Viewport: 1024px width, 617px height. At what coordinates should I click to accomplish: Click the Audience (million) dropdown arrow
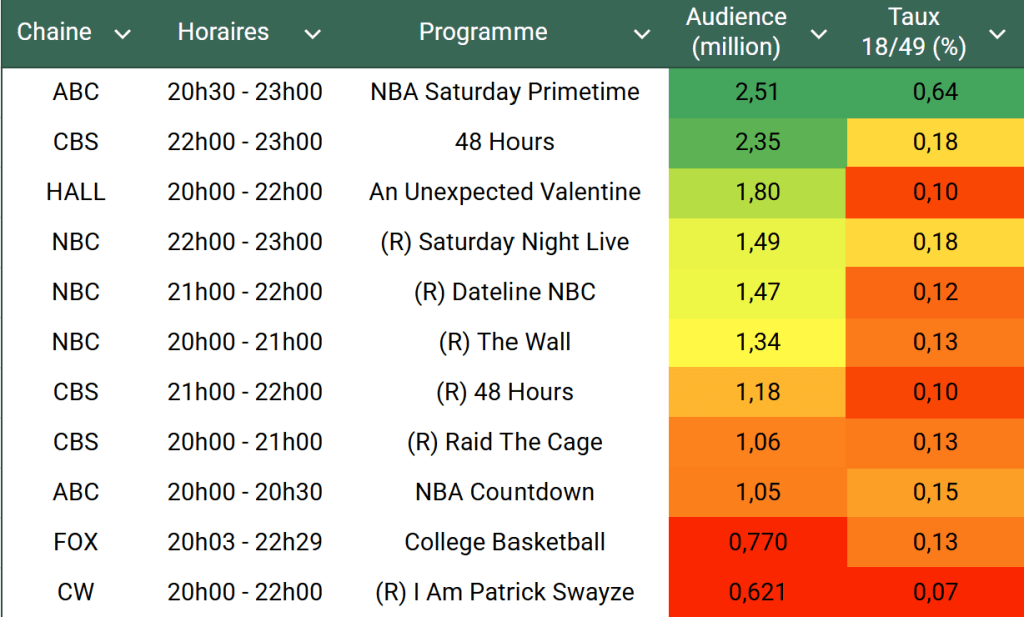[x=818, y=35]
